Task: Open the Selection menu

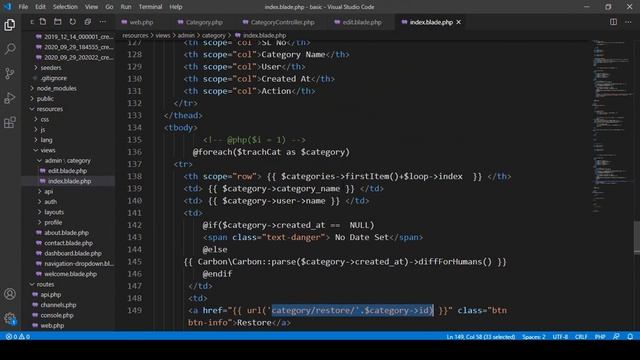Action: 65,7
